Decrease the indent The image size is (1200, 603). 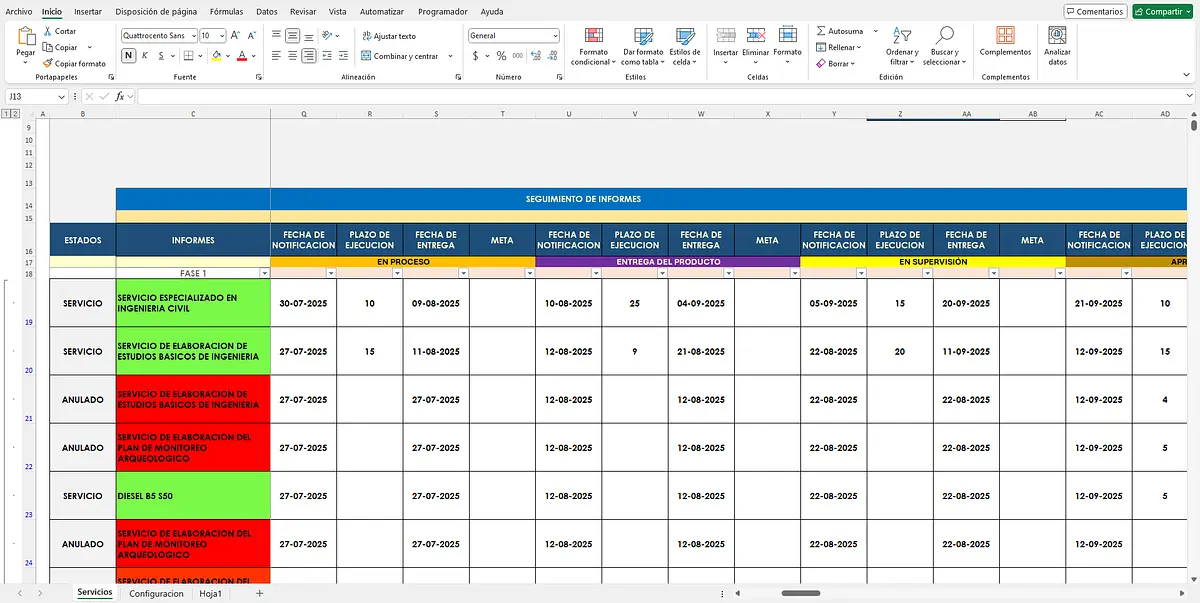click(329, 56)
